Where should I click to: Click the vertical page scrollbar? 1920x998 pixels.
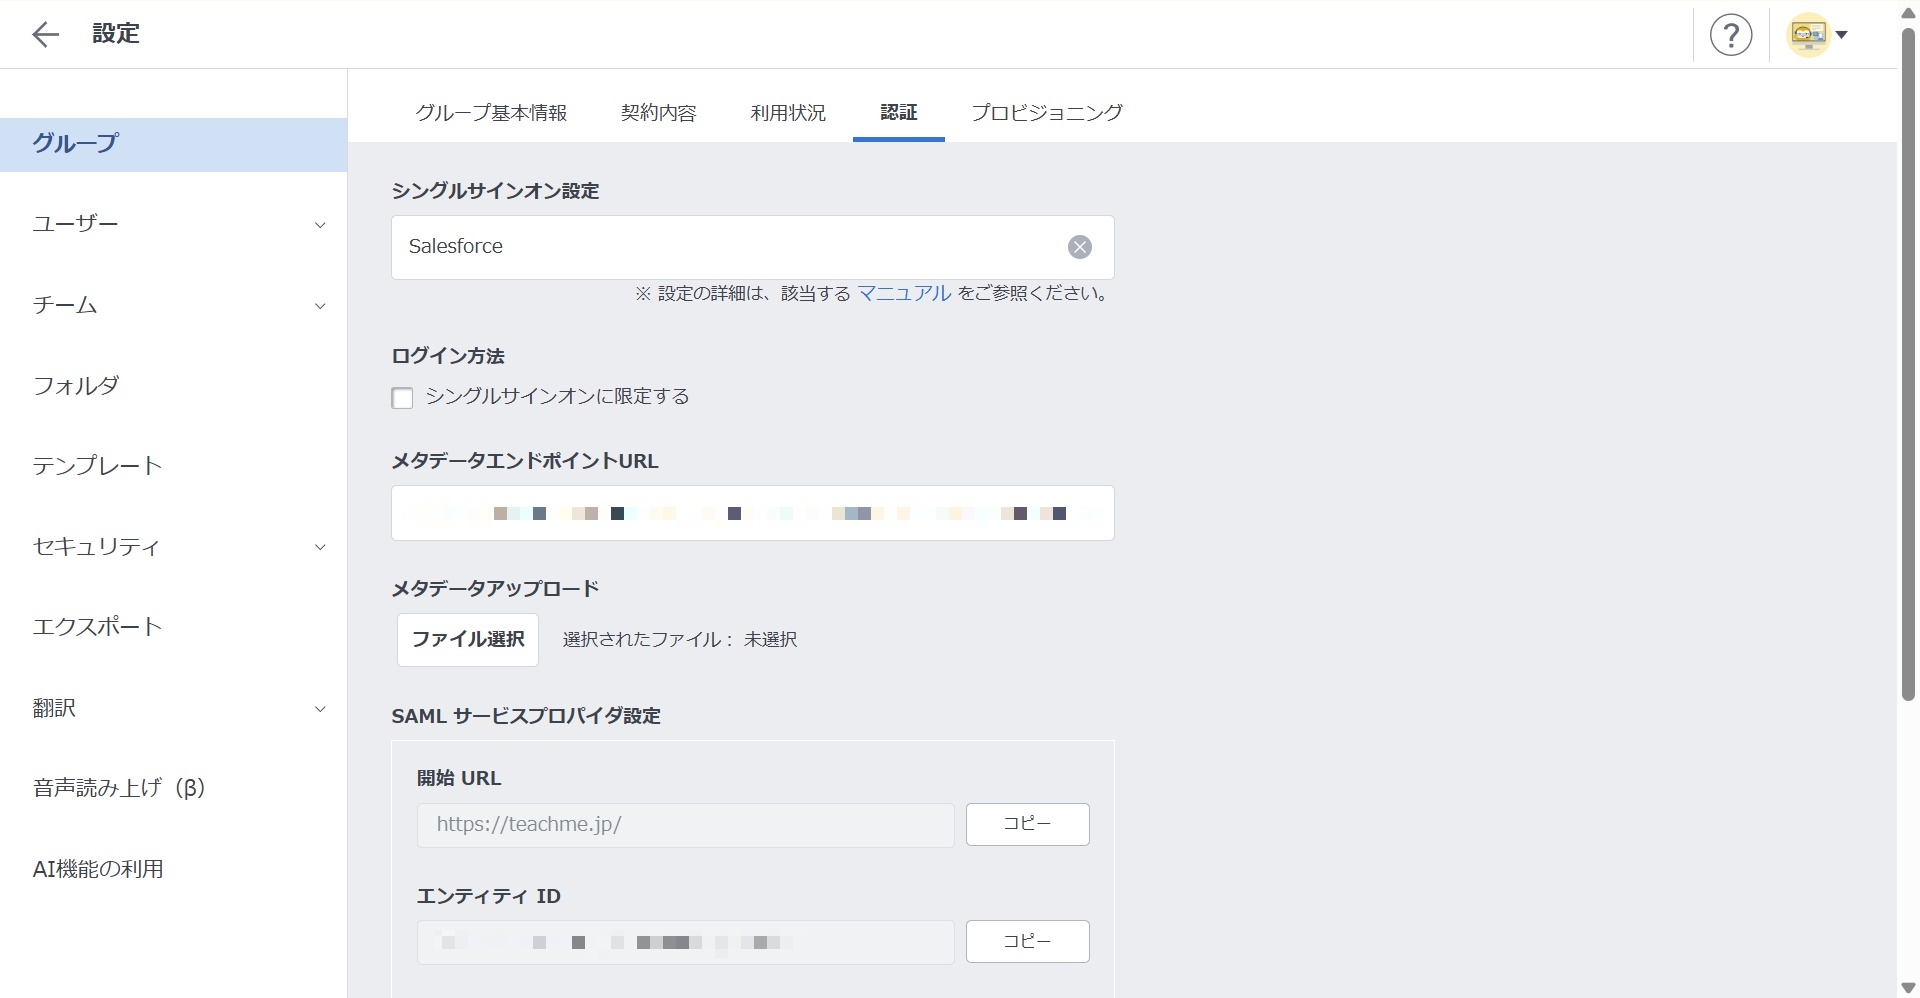[1907, 360]
